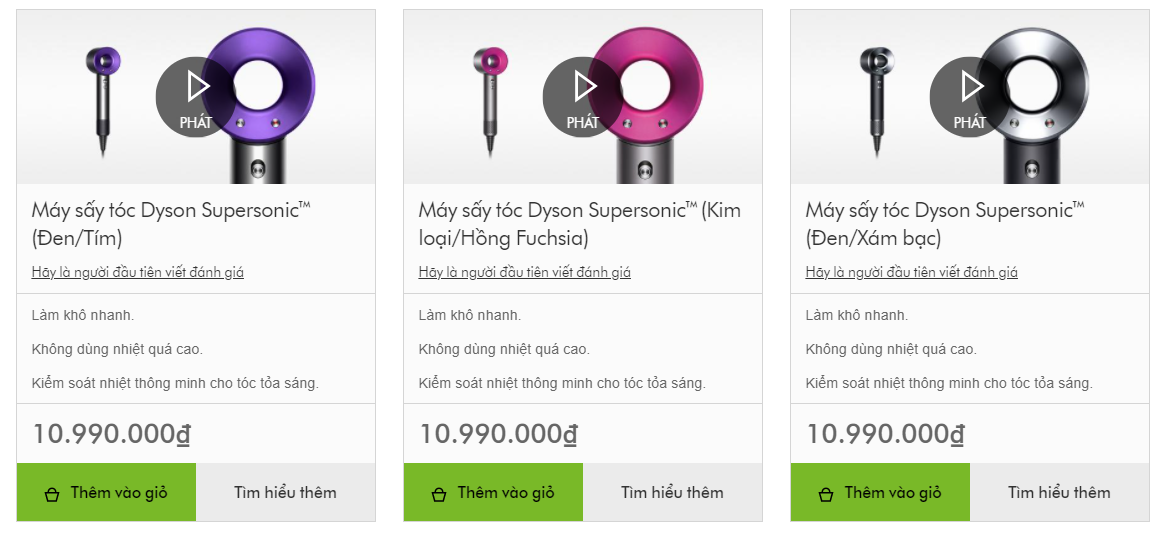Image resolution: width=1169 pixels, height=539 pixels.
Task: Add Hồng Fuchsia Supersonic to cart
Action: (x=493, y=492)
